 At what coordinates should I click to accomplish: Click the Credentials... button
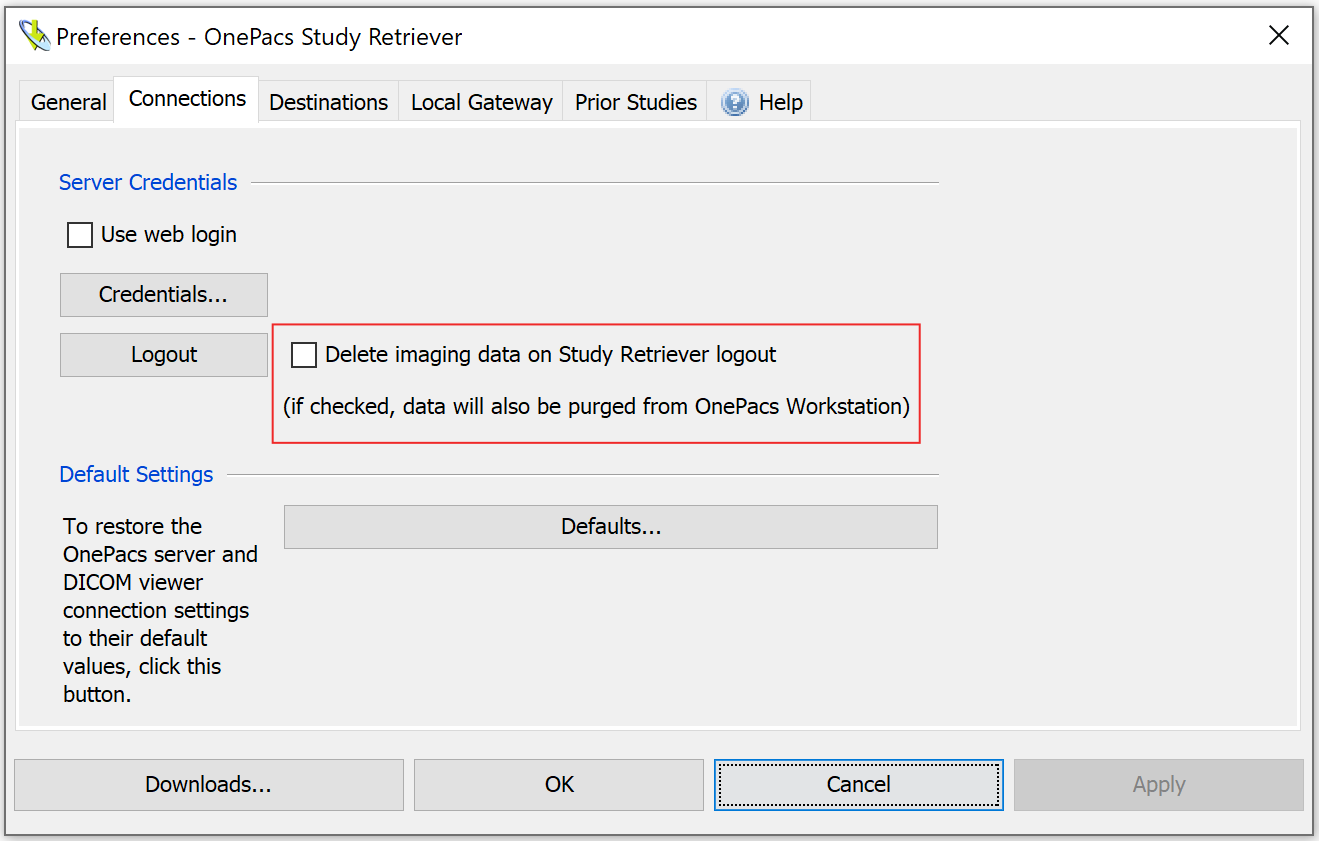164,295
